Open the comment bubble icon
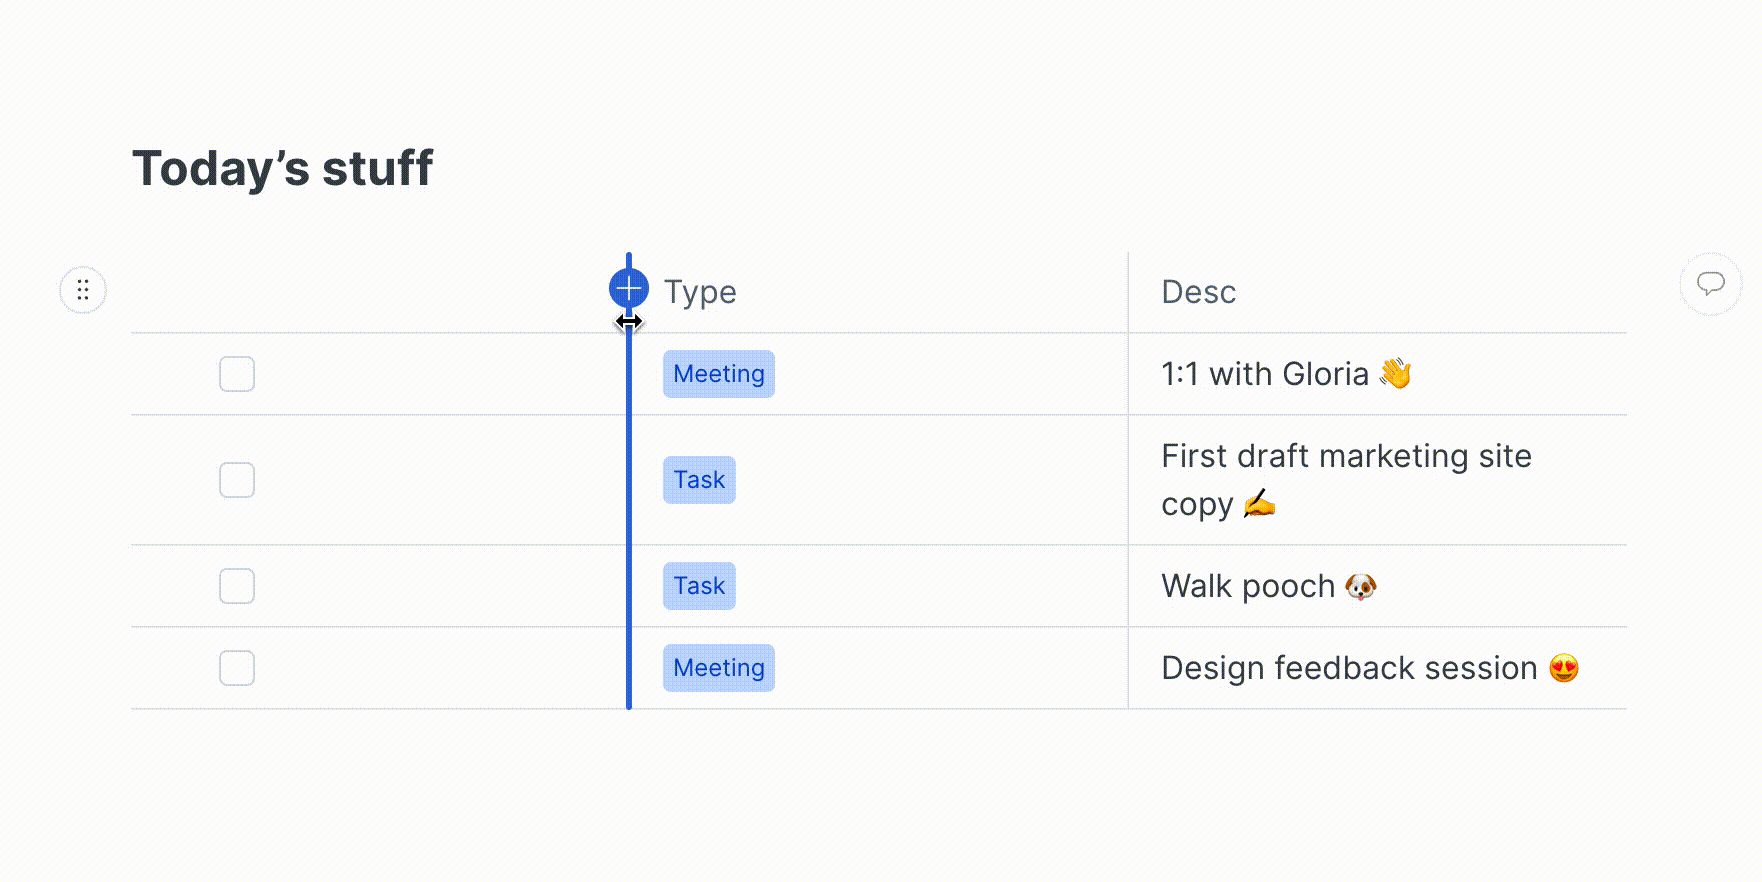Image resolution: width=1762 pixels, height=882 pixels. coord(1711,283)
